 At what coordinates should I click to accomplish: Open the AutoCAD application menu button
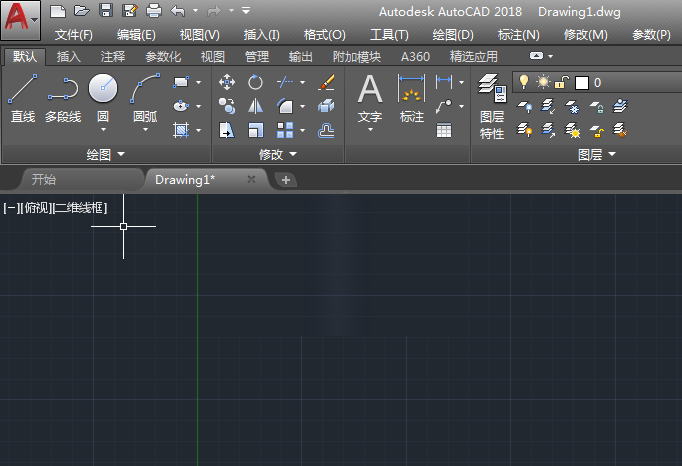tap(20, 18)
